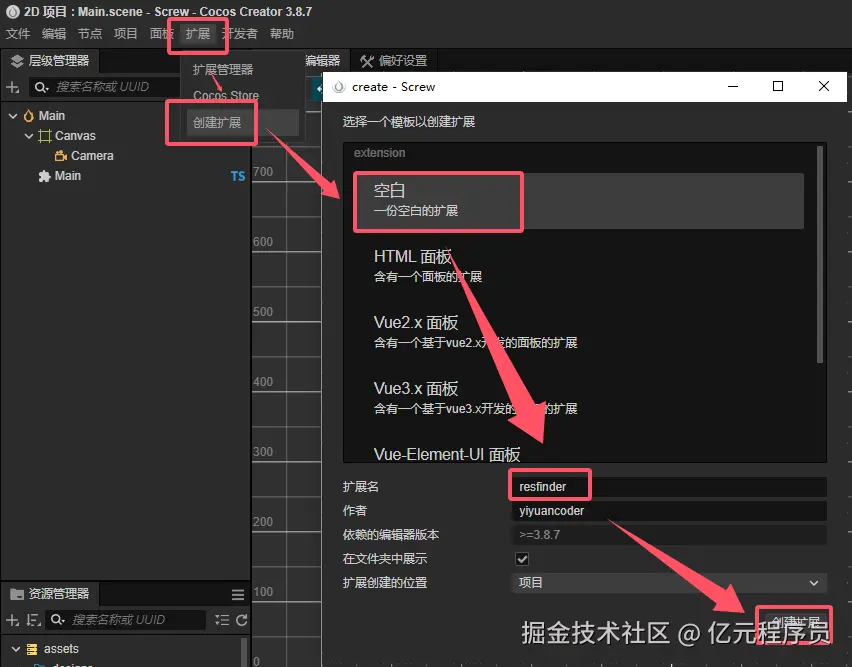
Task: Click the template list scrollbar
Action: pos(820,254)
